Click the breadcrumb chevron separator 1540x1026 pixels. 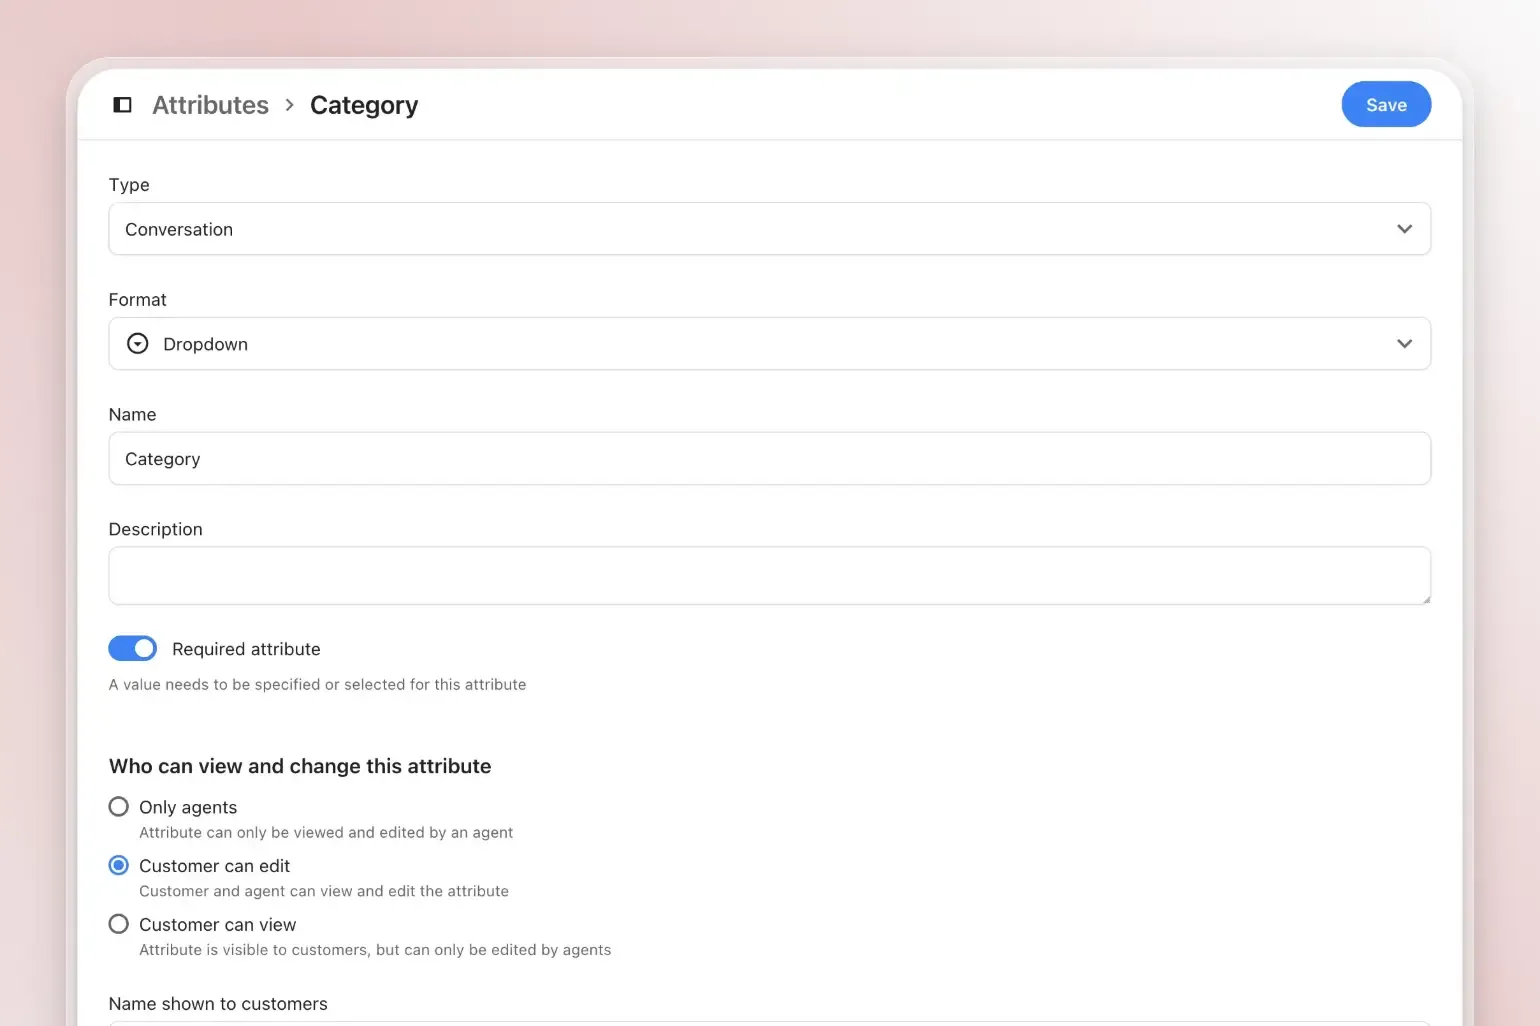(x=289, y=105)
